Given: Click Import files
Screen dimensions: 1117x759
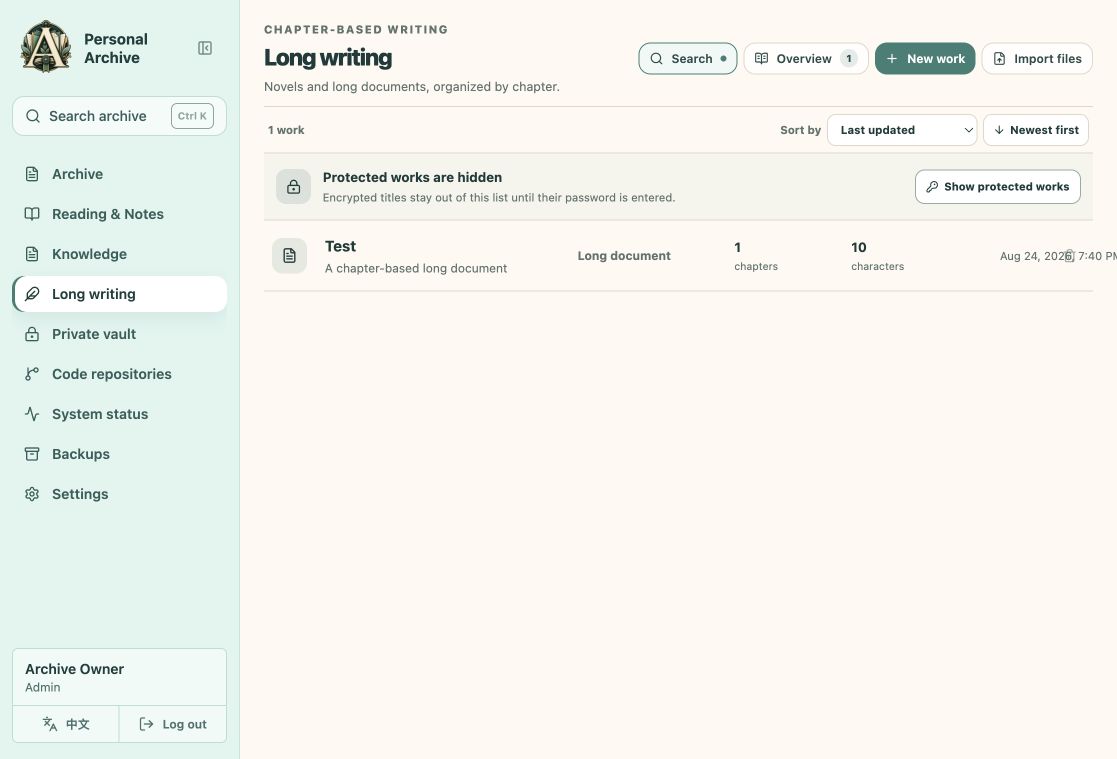Looking at the screenshot, I should pos(1037,58).
